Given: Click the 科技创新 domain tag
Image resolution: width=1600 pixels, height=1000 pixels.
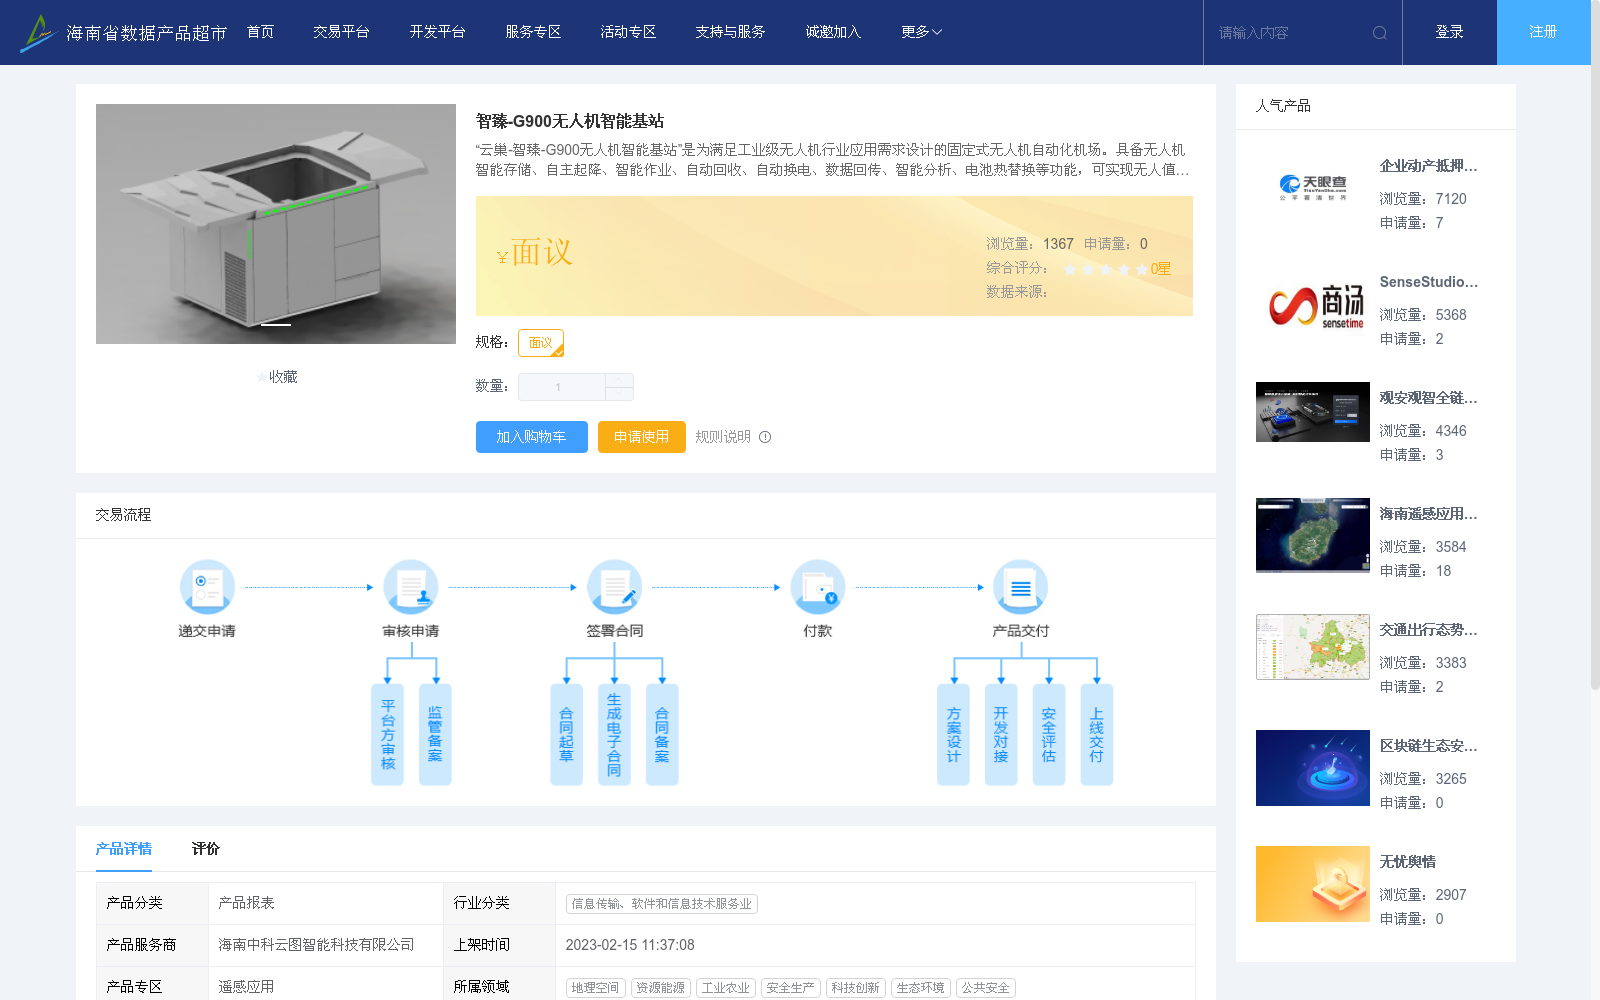Looking at the screenshot, I should click(856, 988).
